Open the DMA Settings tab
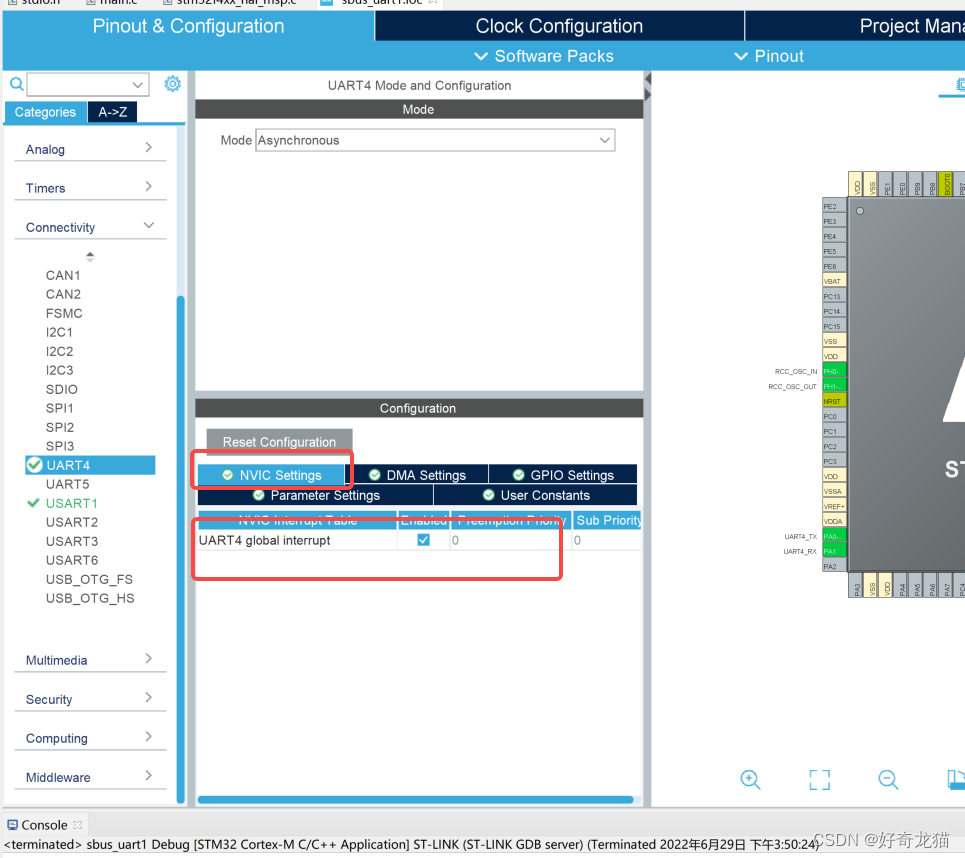 click(x=417, y=475)
